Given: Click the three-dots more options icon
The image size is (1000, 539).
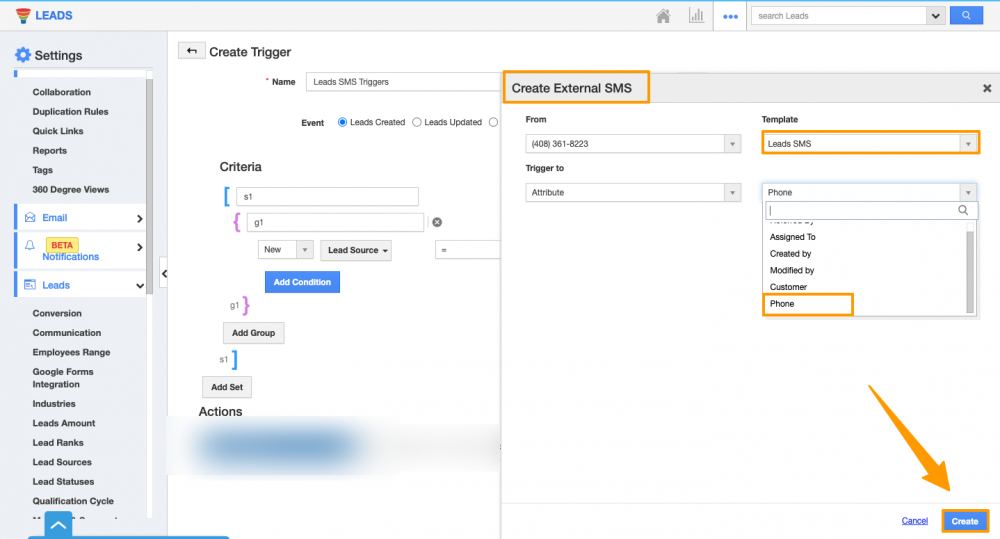Looking at the screenshot, I should [x=730, y=16].
